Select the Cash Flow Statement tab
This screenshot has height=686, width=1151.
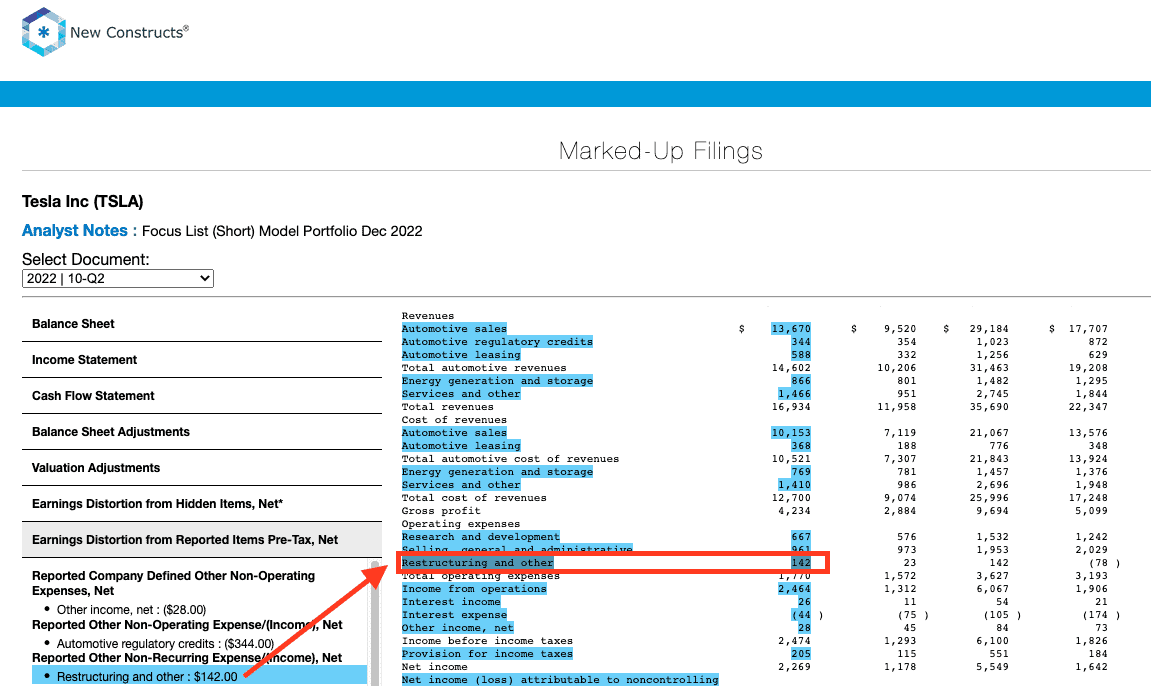(202, 395)
